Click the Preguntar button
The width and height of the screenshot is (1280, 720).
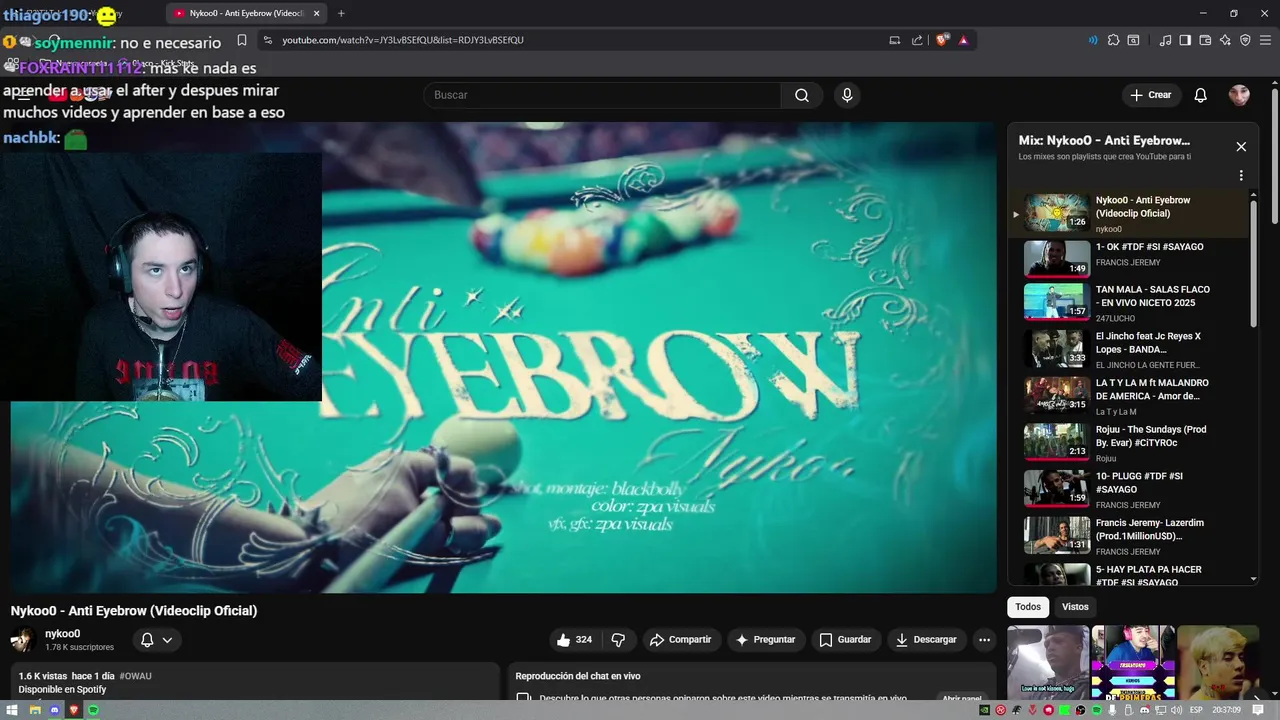(765, 640)
